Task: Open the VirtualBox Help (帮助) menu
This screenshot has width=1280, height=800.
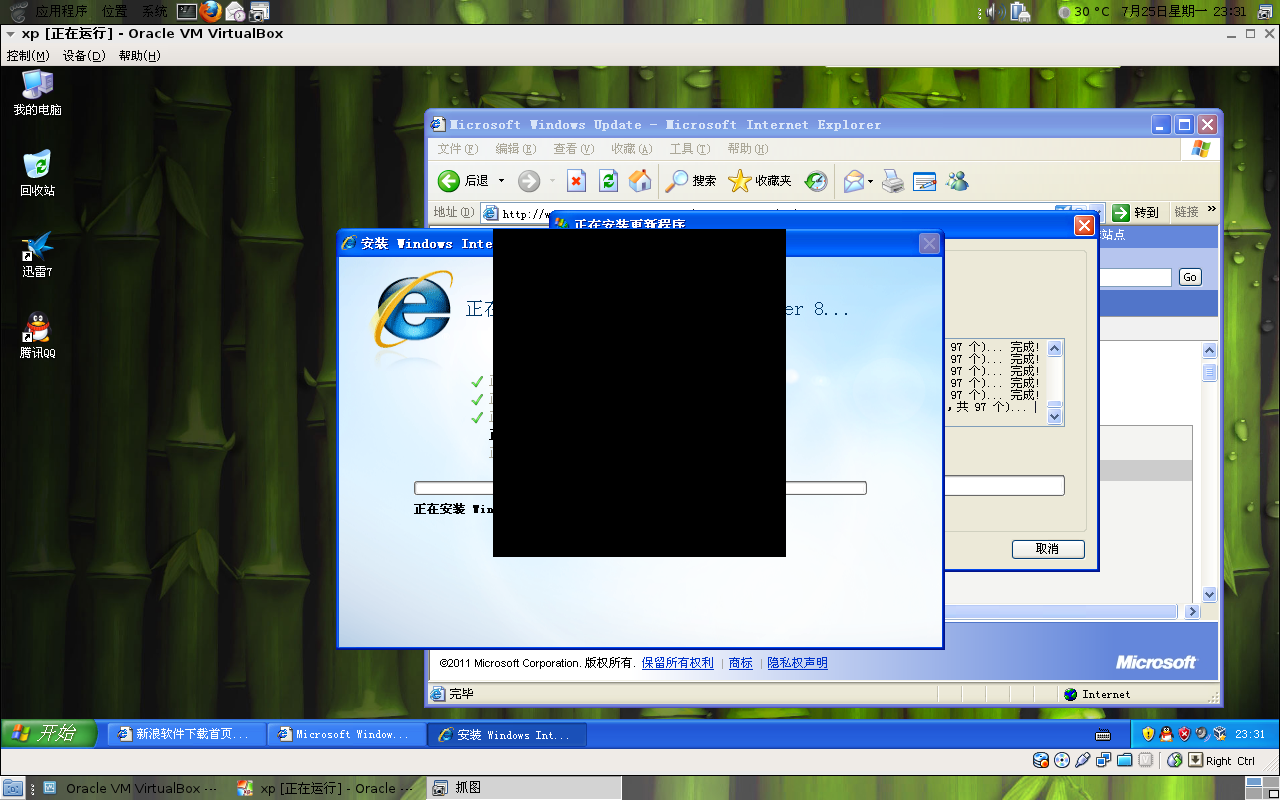Action: [x=139, y=56]
